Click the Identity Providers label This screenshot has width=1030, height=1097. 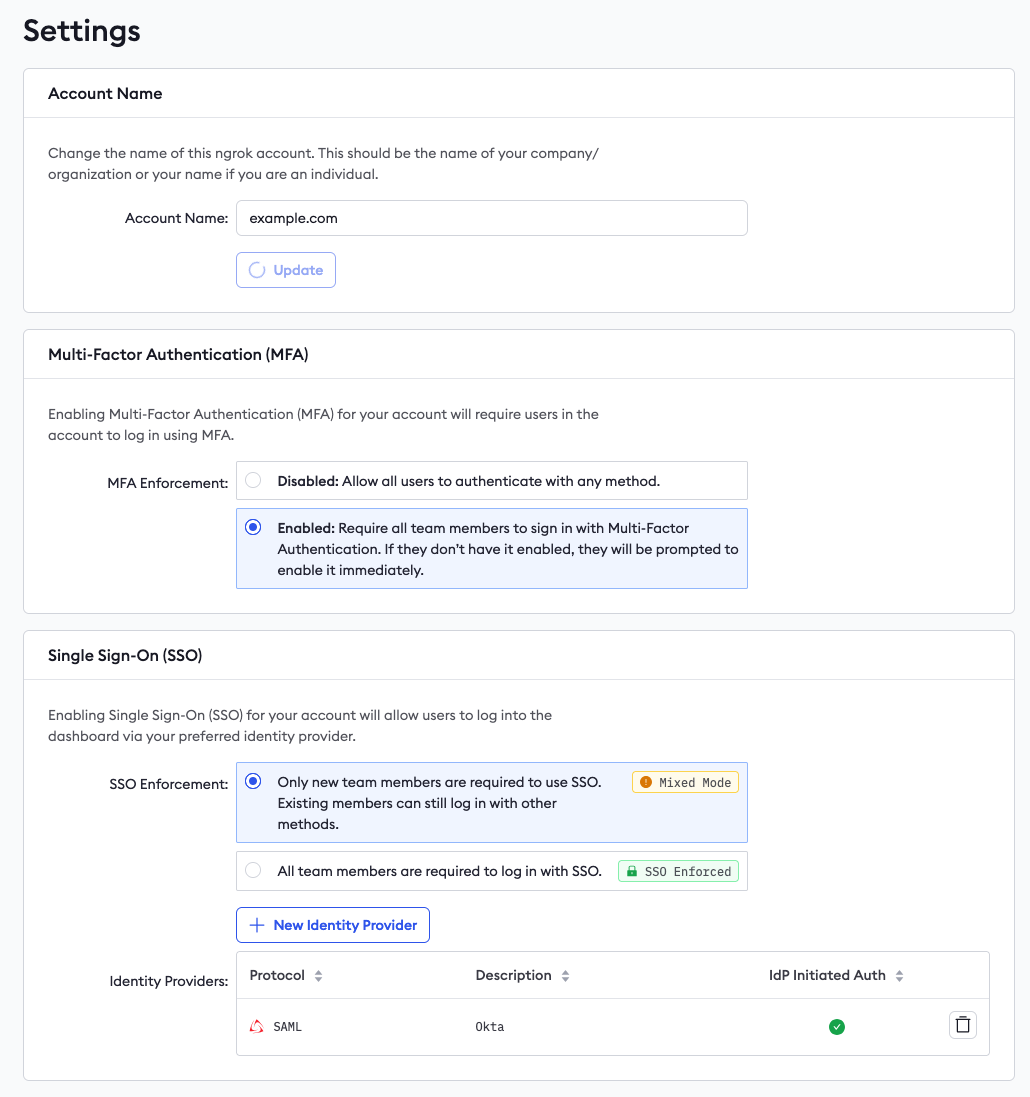[169, 981]
